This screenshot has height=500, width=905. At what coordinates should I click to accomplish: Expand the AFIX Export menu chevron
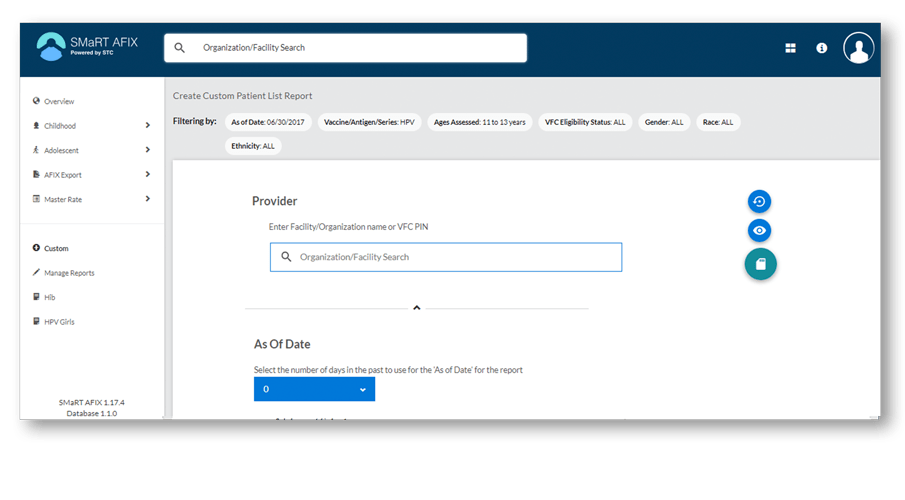[x=148, y=174]
